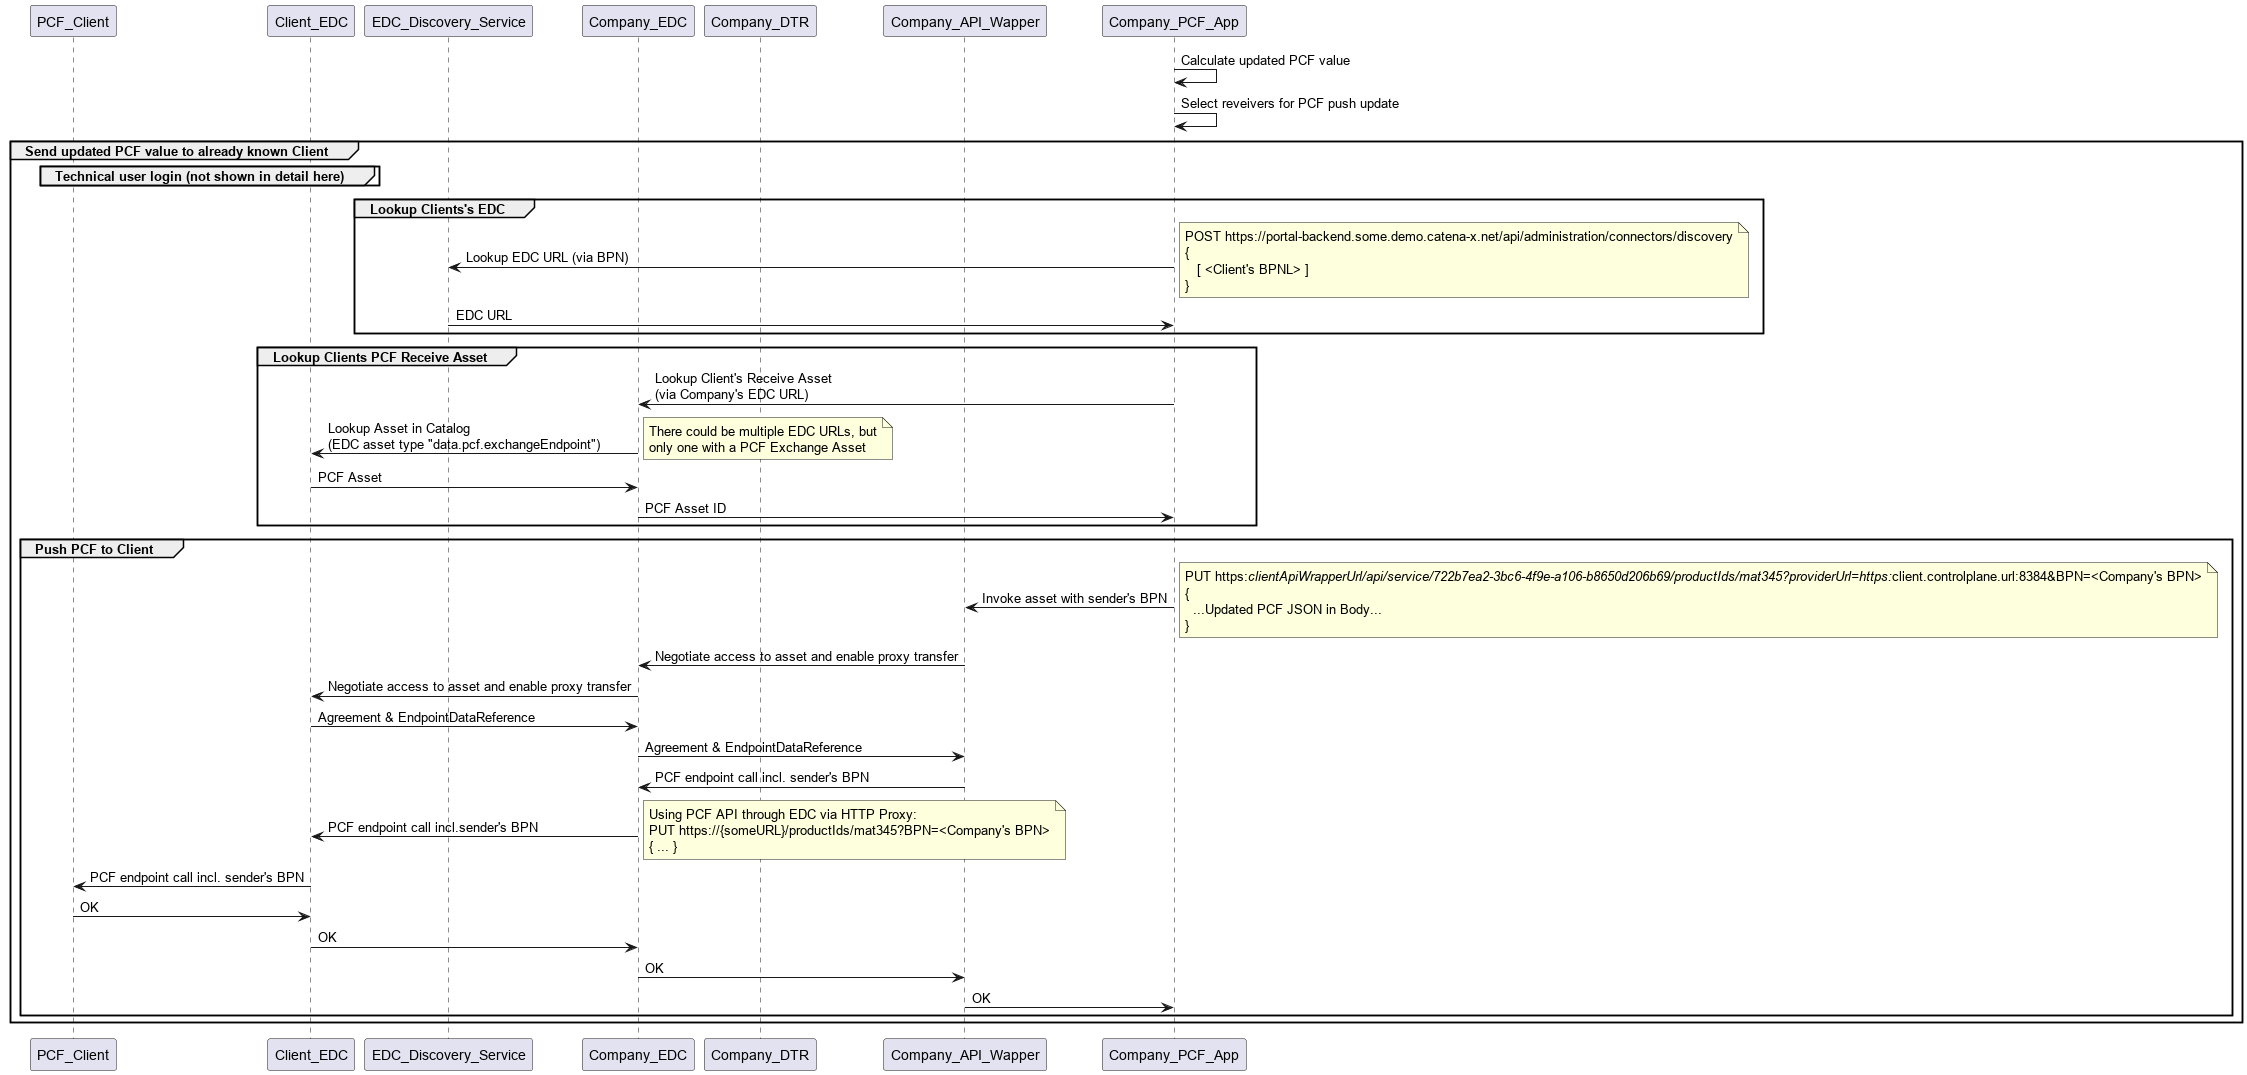Click 'OK' message from Company_EDC to Company_API_Wapper

(x=654, y=969)
